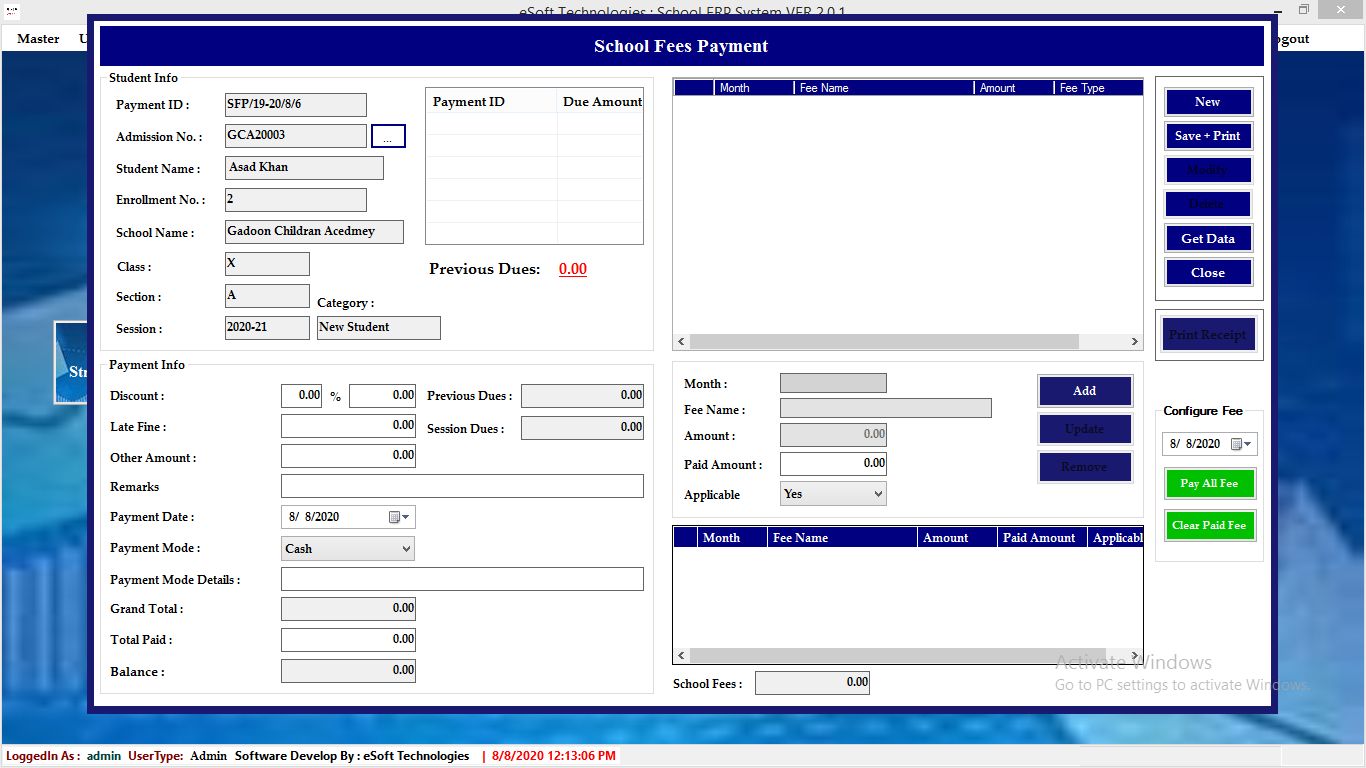
Task: Click the Class field showing X
Action: (267, 264)
